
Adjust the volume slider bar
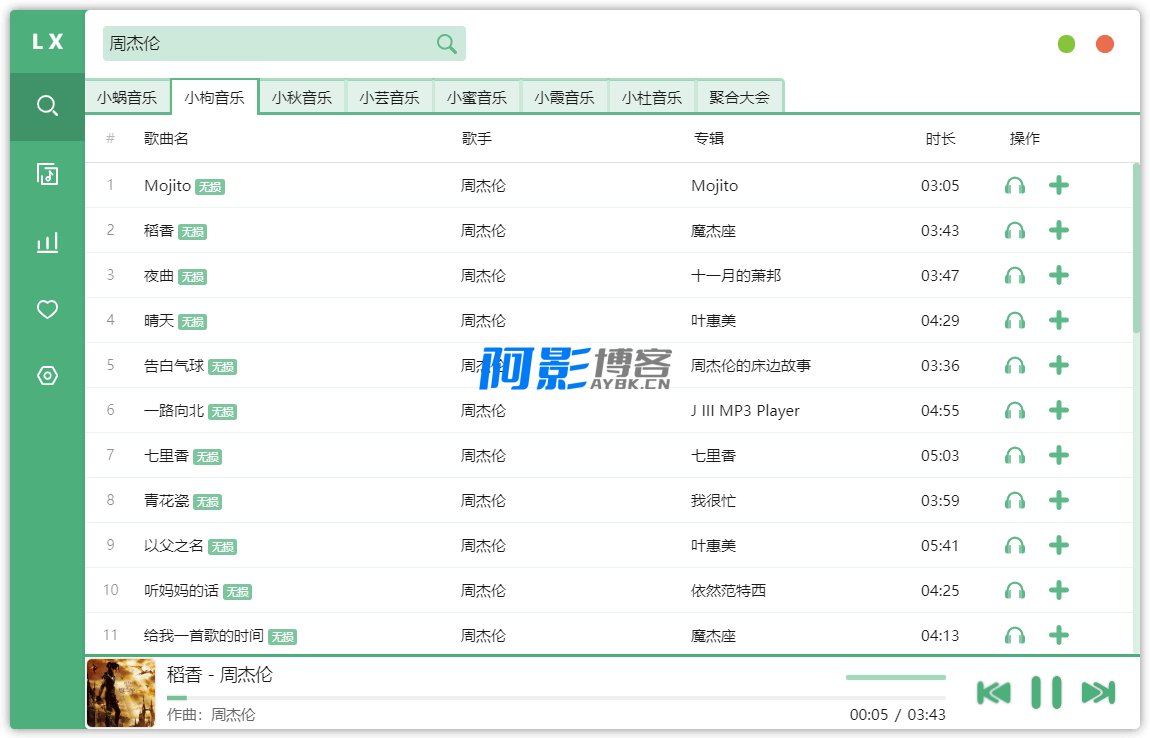click(895, 678)
